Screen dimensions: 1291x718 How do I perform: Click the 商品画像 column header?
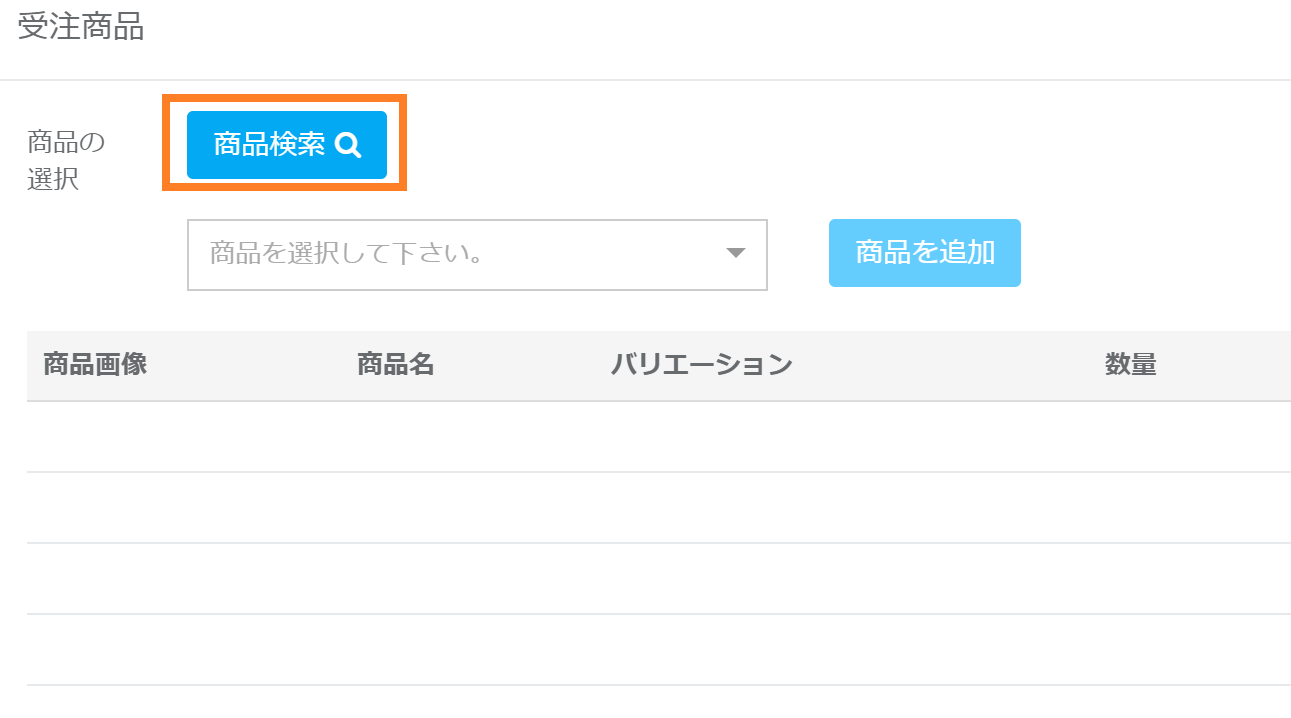click(x=95, y=365)
